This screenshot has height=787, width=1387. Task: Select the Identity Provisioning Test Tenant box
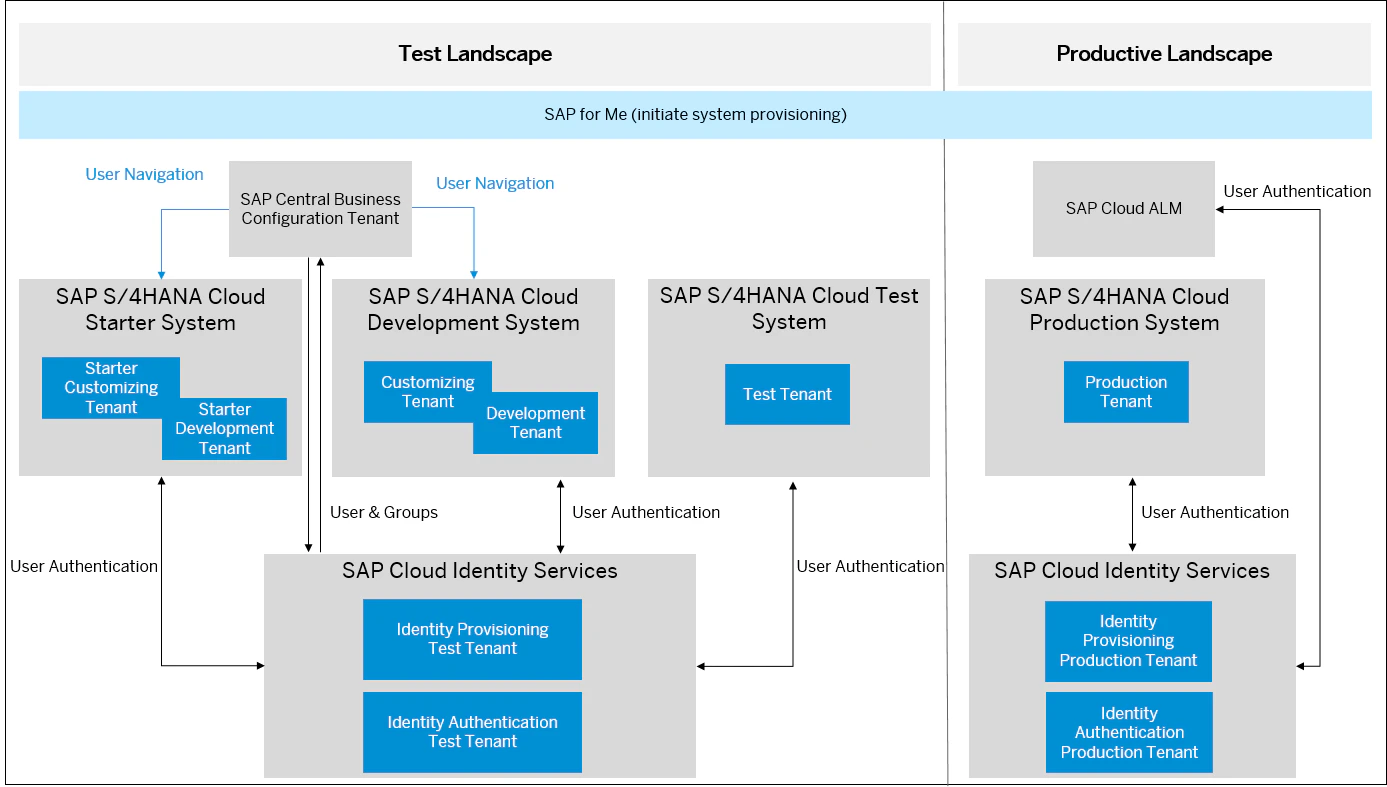[472, 639]
